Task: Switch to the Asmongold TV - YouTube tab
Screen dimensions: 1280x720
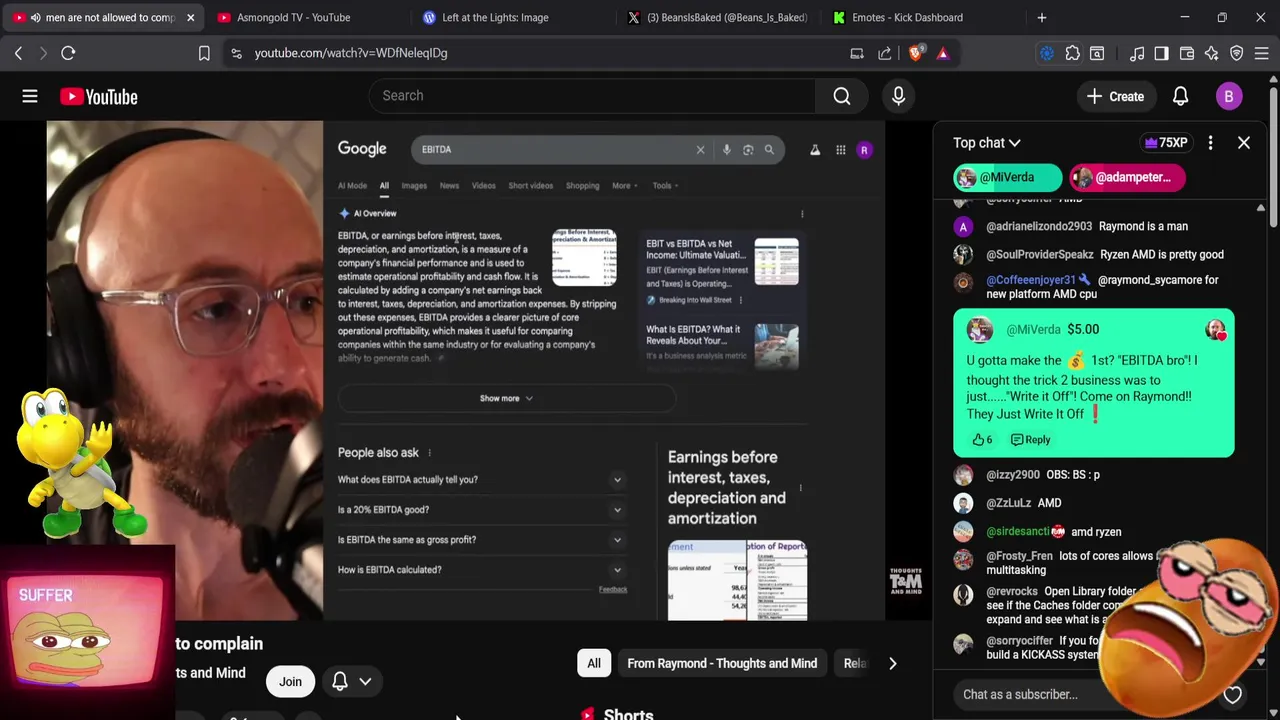Action: [x=292, y=17]
